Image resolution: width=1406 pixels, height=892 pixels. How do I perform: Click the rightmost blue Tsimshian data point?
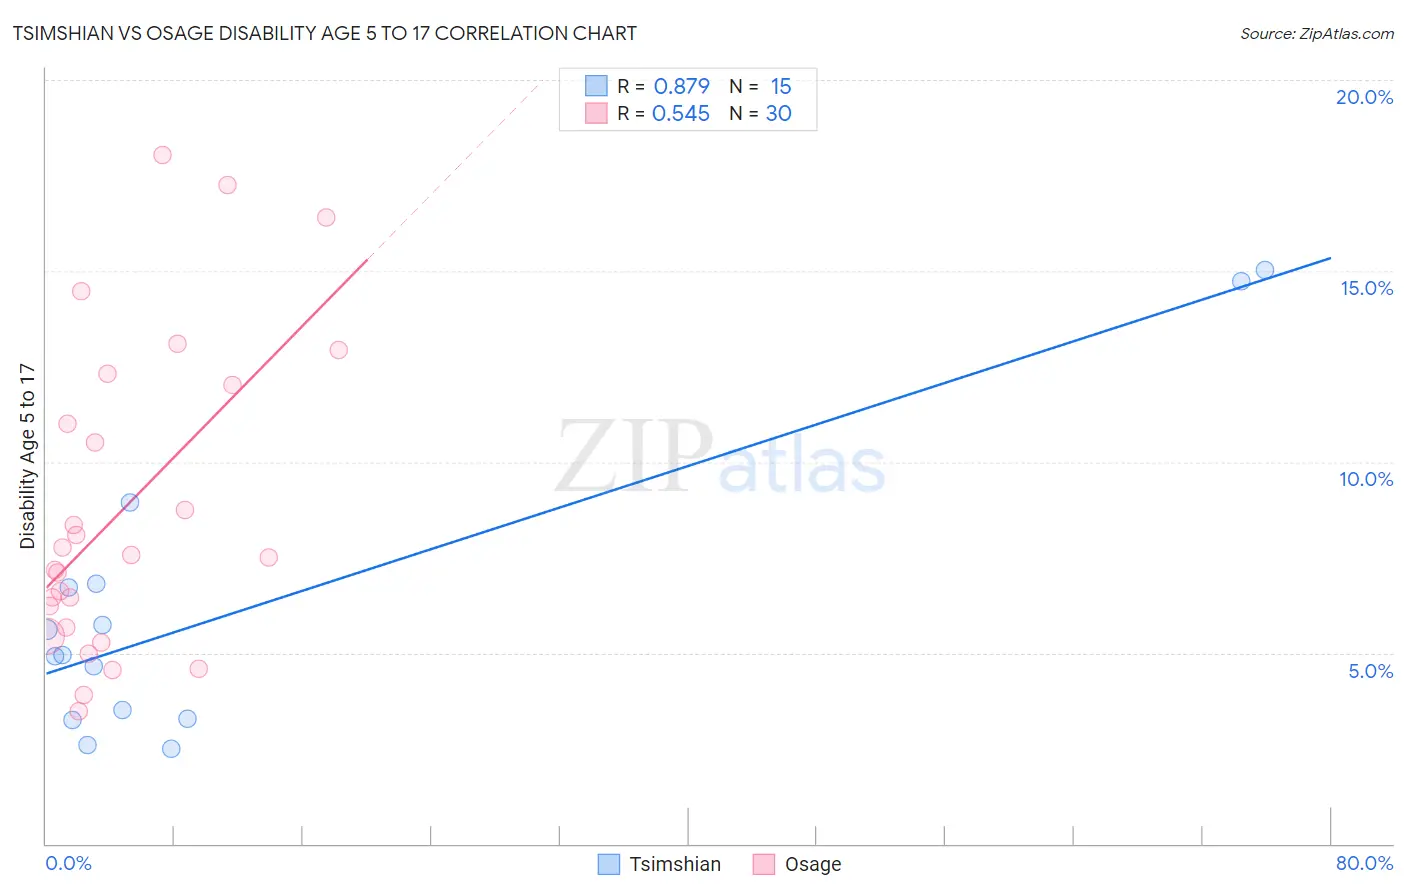point(1265,270)
